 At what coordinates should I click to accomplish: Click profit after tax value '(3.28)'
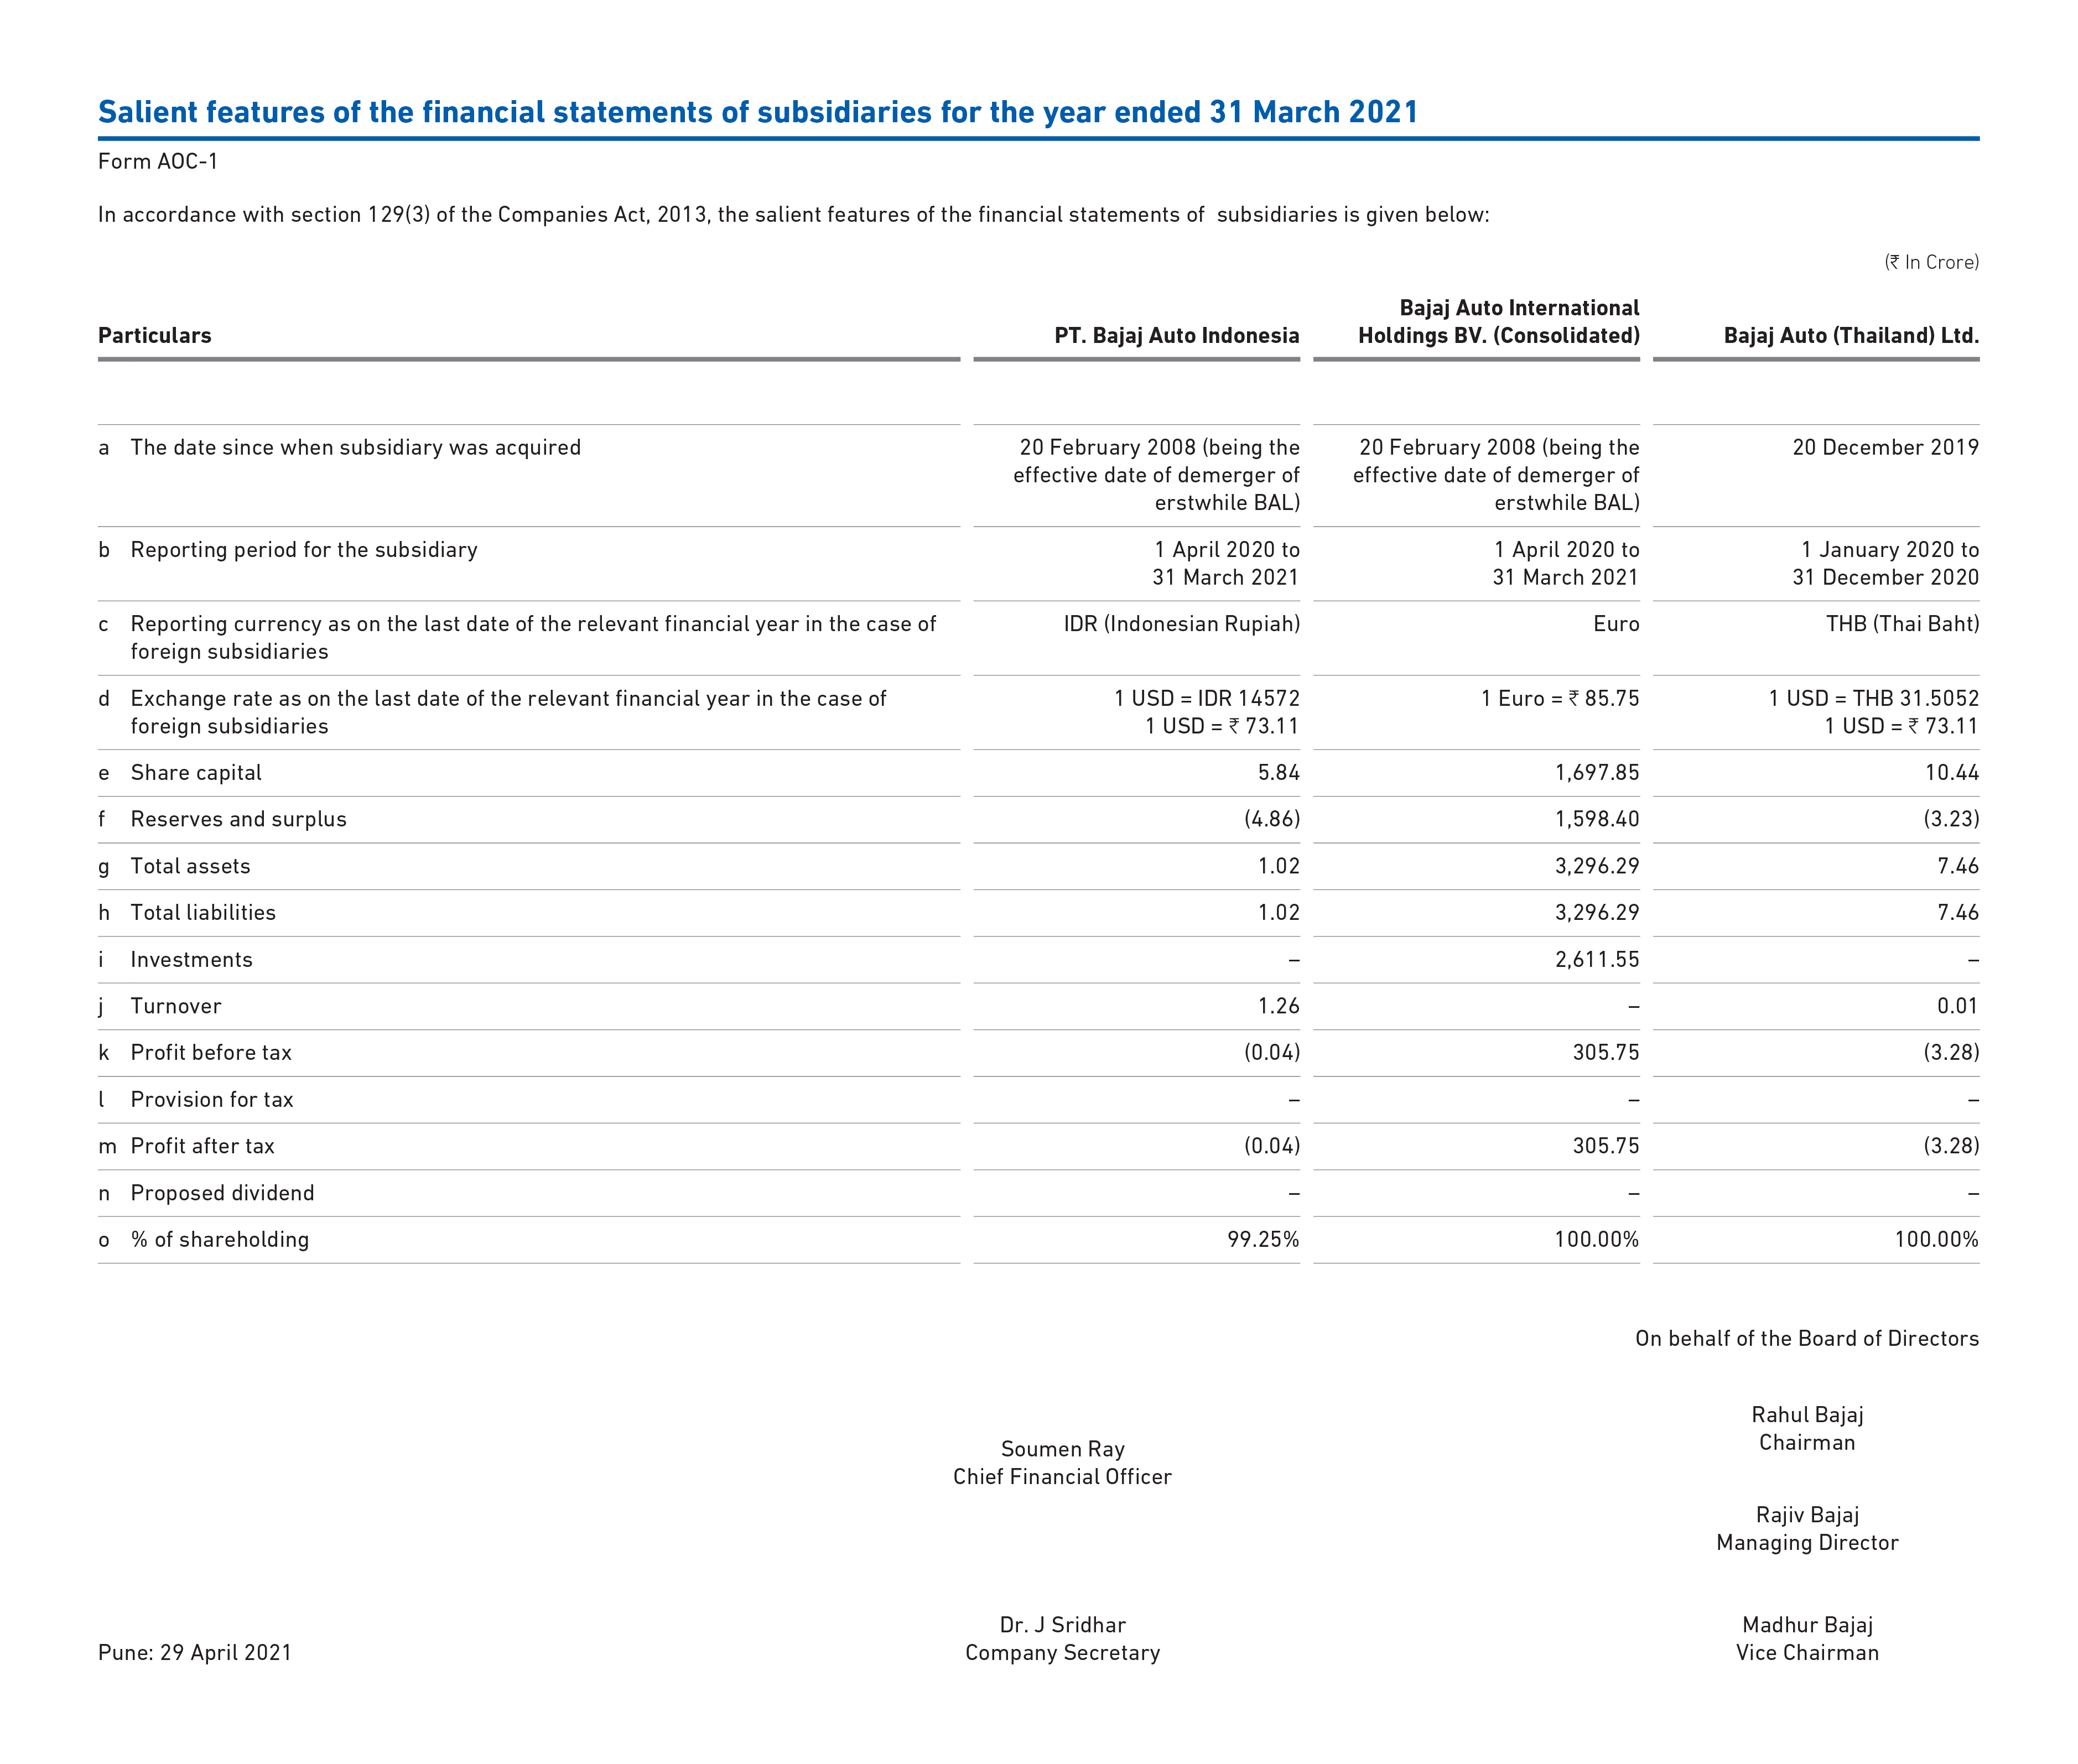[x=1951, y=1147]
